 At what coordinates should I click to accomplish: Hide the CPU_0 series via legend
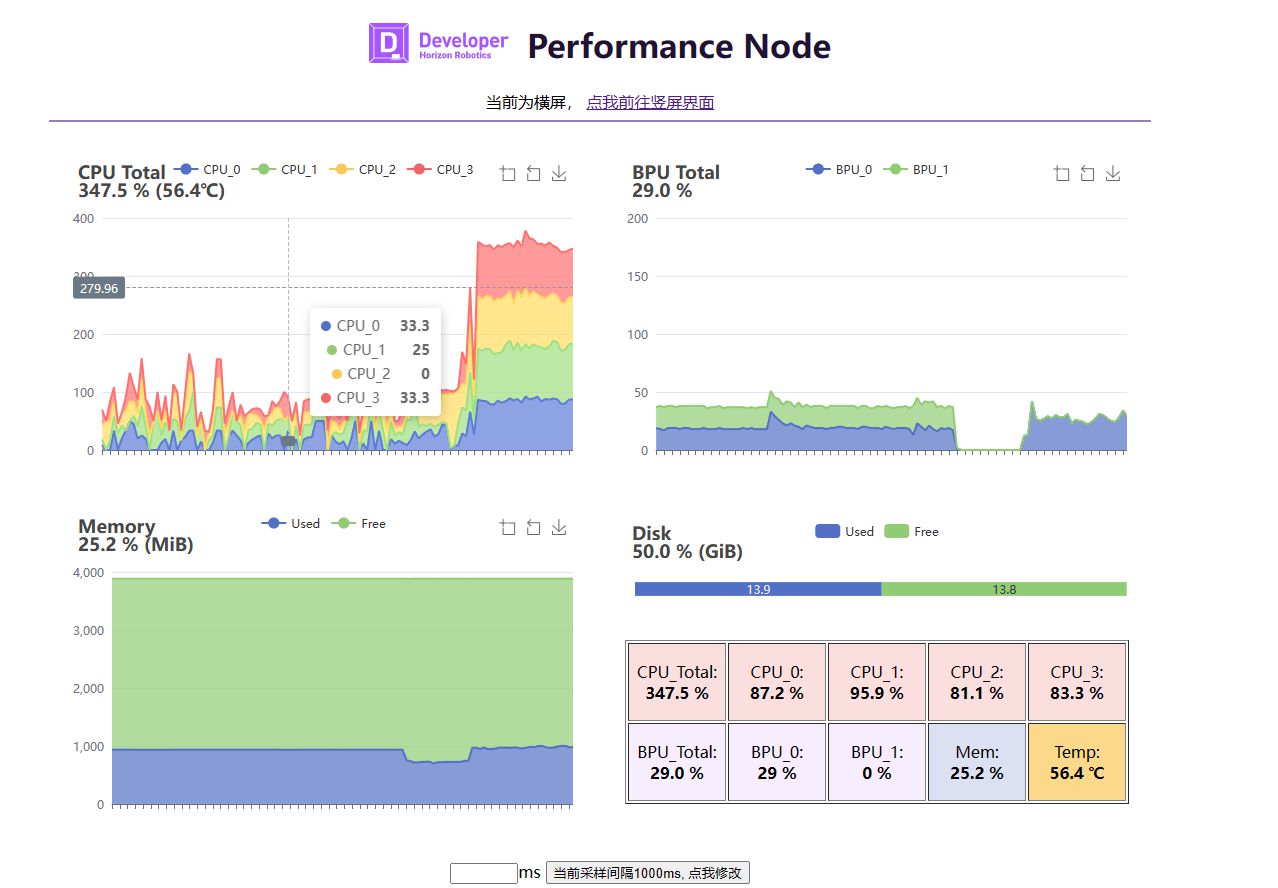point(207,170)
